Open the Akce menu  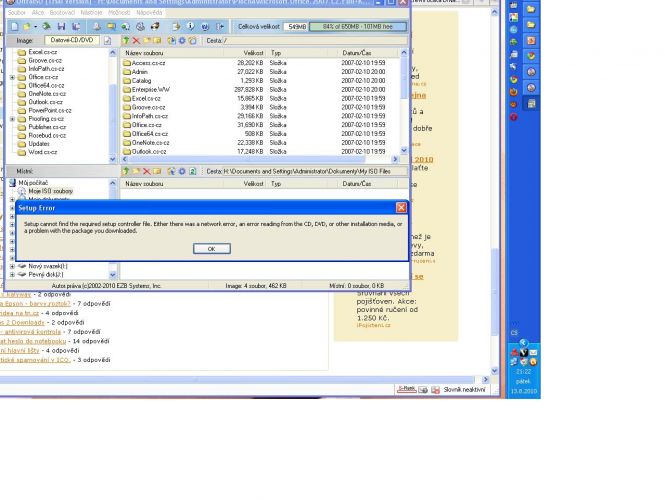(x=38, y=13)
